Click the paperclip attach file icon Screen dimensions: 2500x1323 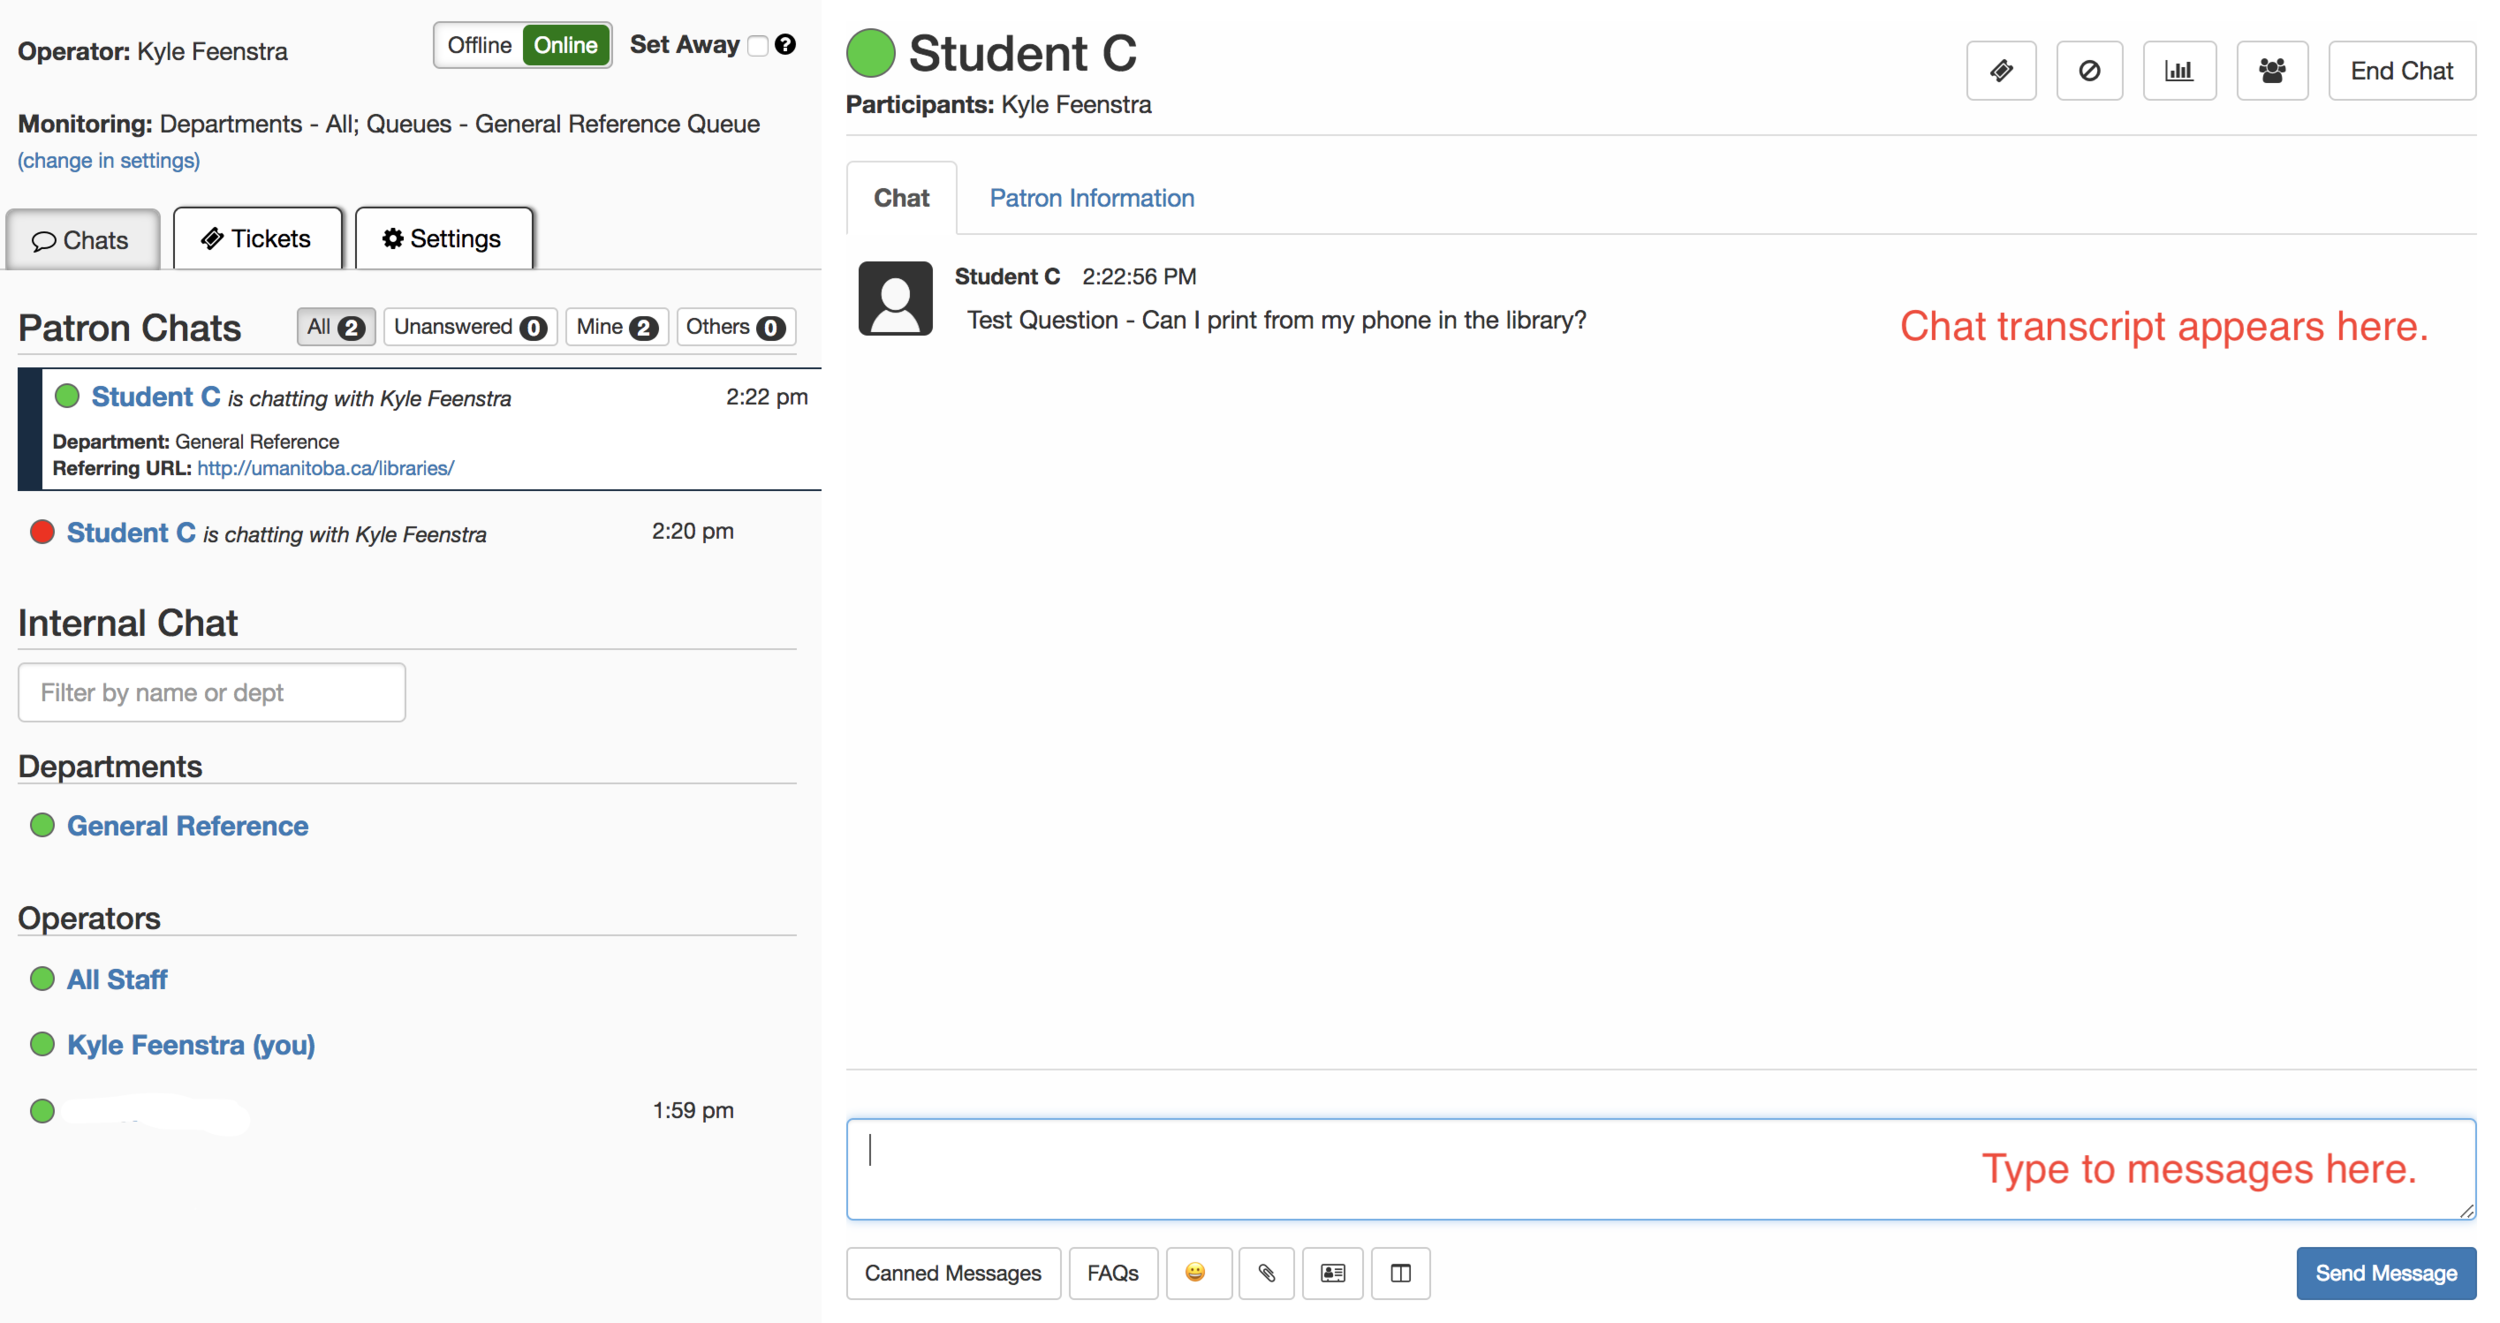point(1266,1272)
